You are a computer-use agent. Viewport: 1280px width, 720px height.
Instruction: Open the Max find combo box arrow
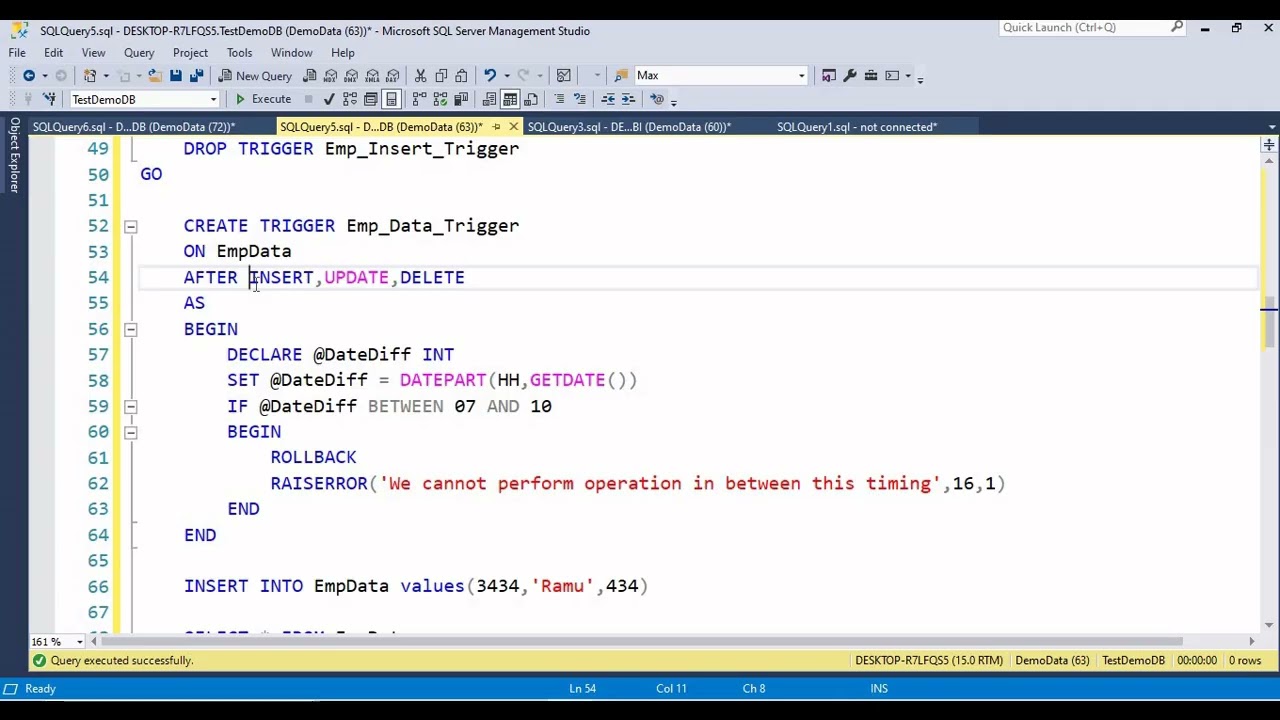coord(801,76)
